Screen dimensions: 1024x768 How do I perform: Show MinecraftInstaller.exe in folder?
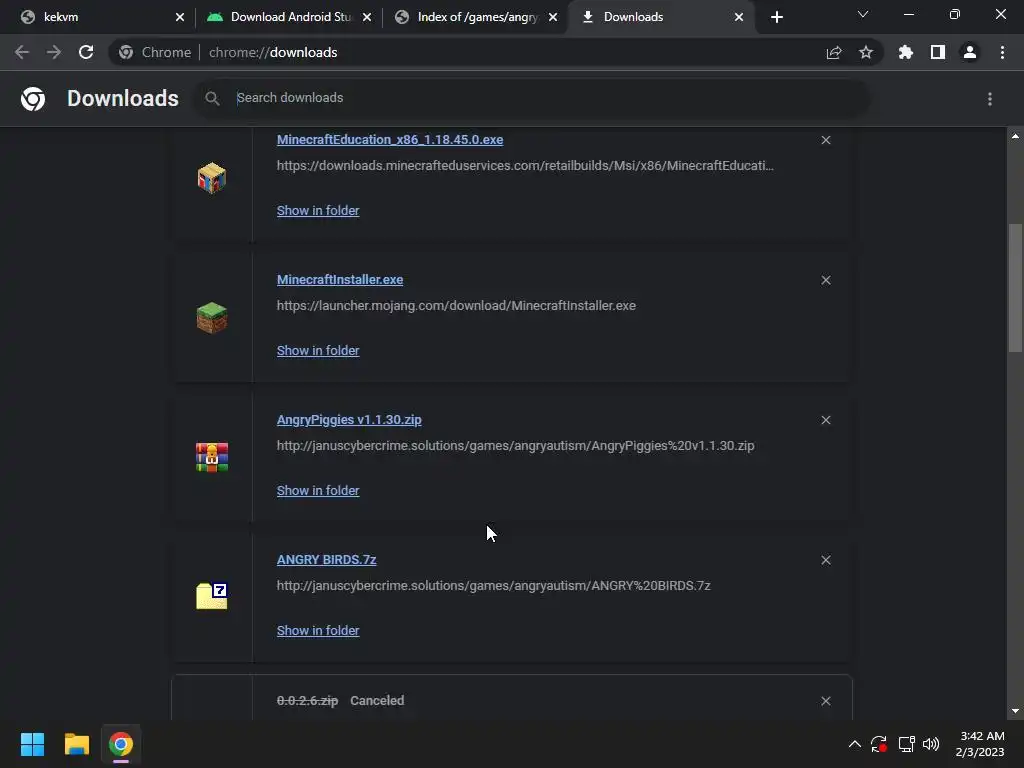click(x=318, y=351)
